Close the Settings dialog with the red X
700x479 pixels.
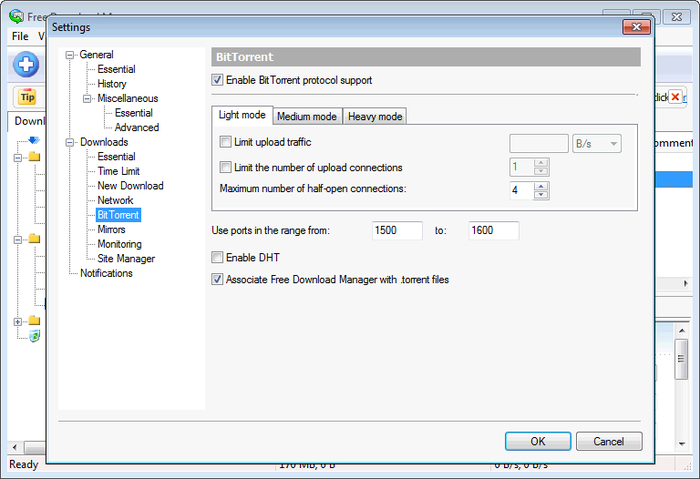pyautogui.click(x=636, y=27)
